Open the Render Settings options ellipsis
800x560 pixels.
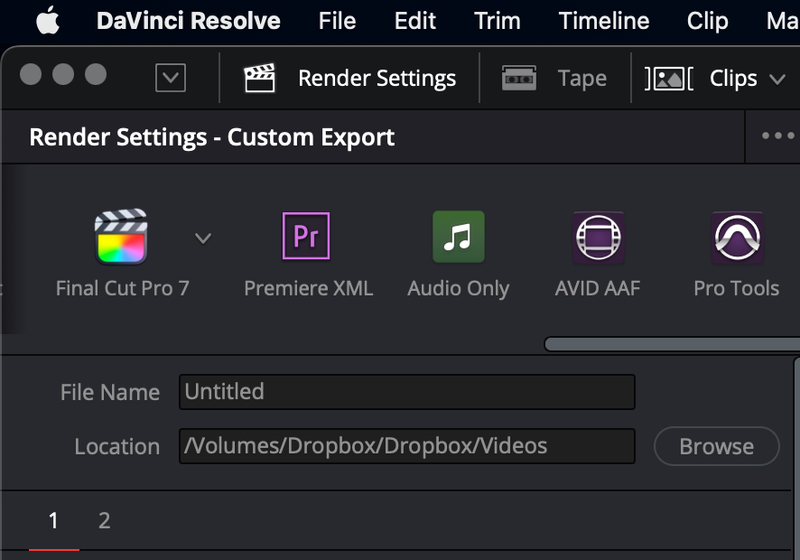[x=777, y=137]
